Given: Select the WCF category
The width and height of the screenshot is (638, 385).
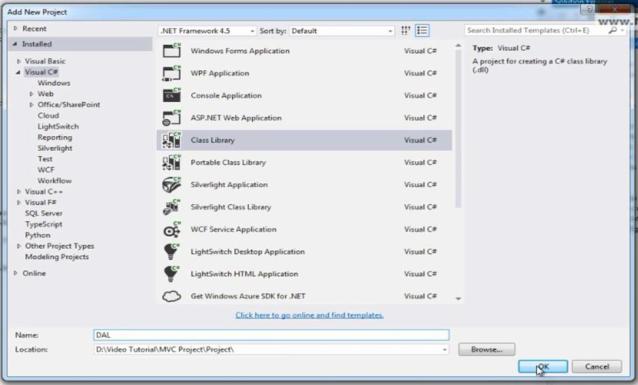Looking at the screenshot, I should 46,170.
